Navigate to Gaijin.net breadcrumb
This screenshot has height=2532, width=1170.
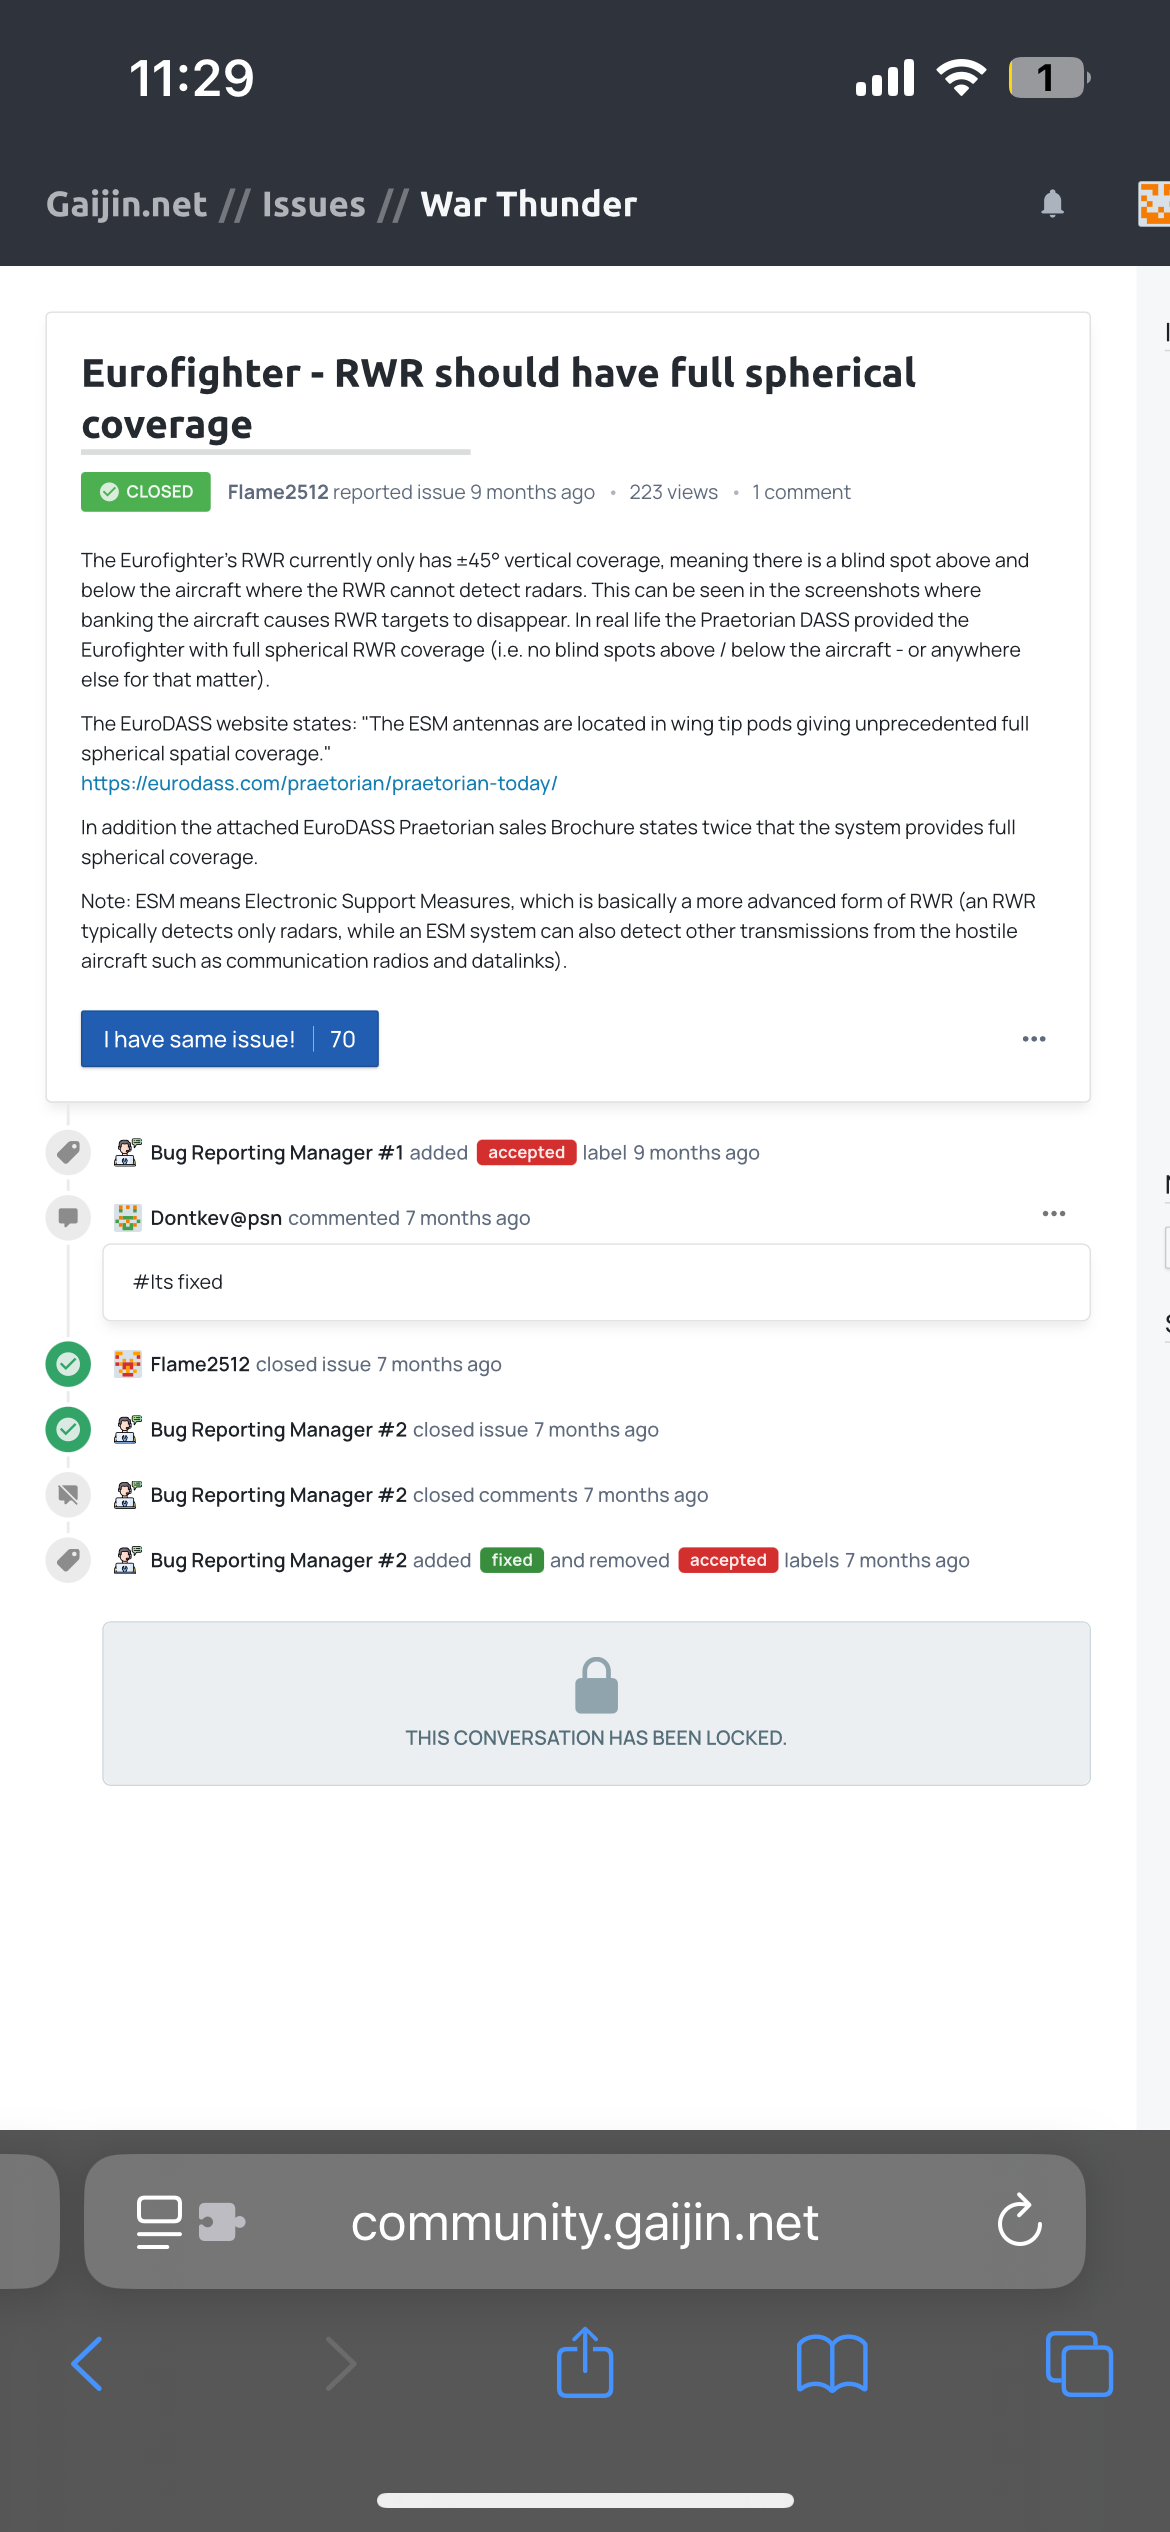[x=127, y=204]
